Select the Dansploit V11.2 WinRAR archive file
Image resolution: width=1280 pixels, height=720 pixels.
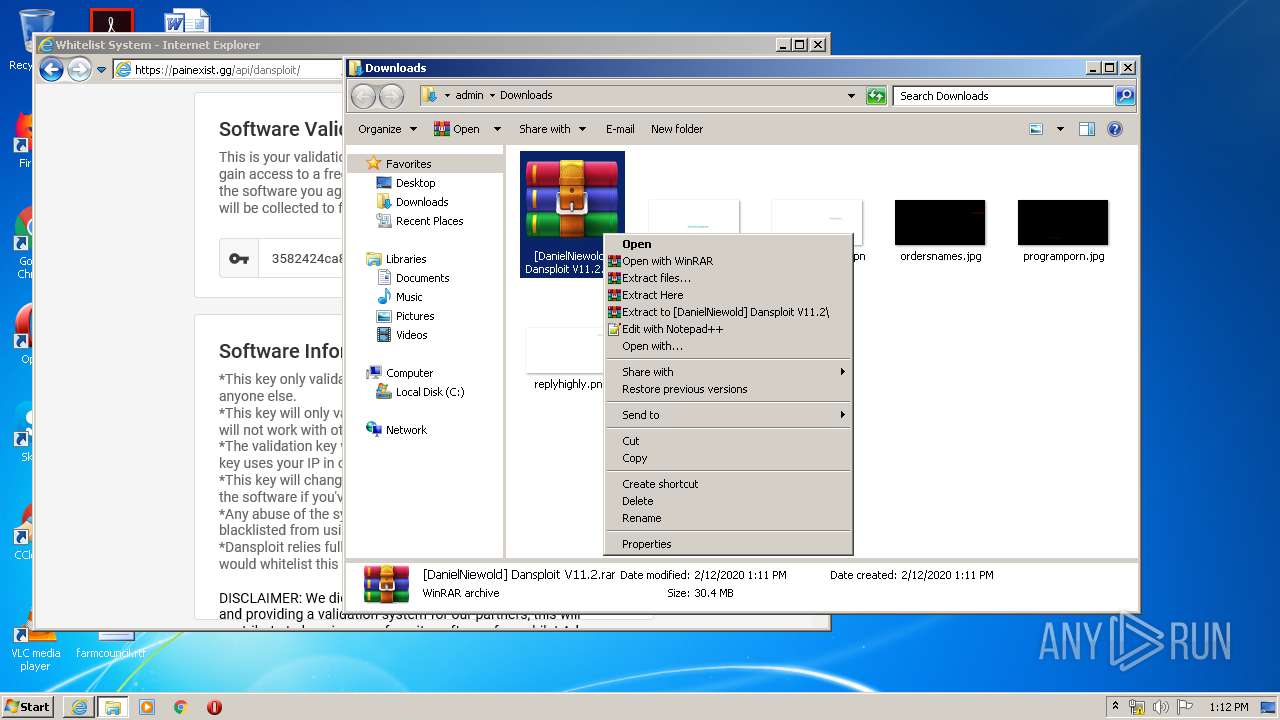(572, 214)
